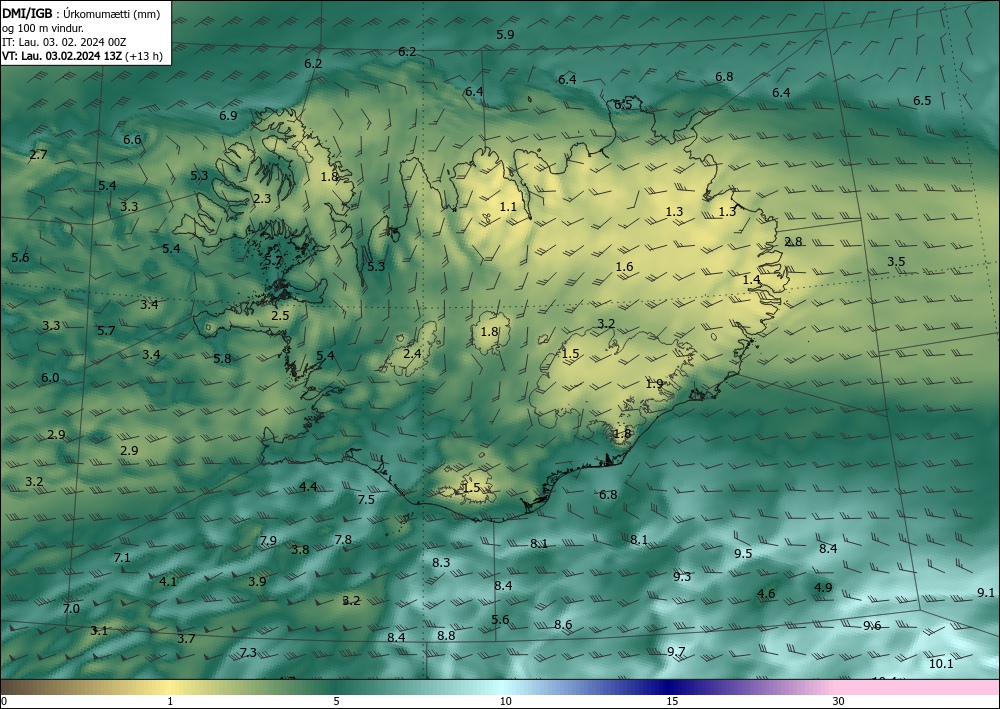Click the "3.7" value label

(x=186, y=638)
